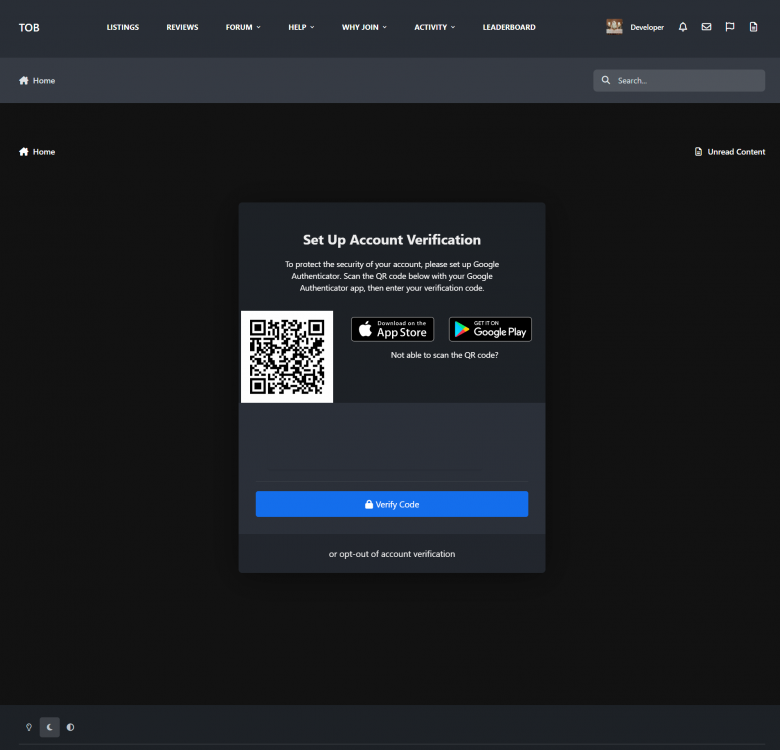Click Home breadcrumb above verification panel

pyautogui.click(x=37, y=152)
